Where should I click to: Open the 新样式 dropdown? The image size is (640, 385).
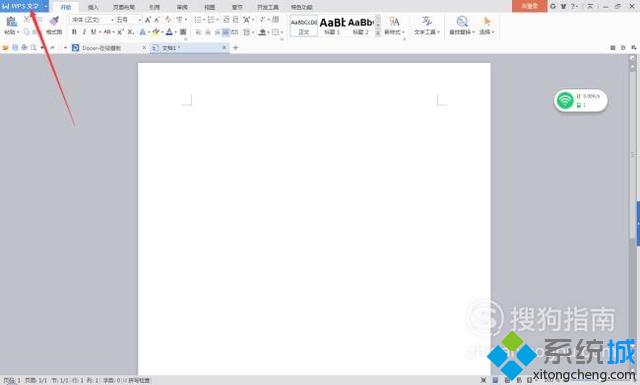tap(394, 25)
